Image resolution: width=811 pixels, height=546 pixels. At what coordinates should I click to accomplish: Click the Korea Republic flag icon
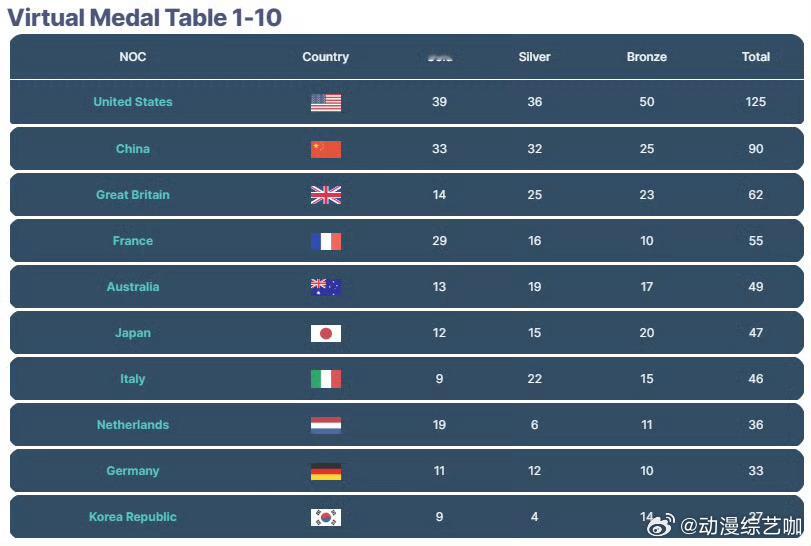coord(326,517)
